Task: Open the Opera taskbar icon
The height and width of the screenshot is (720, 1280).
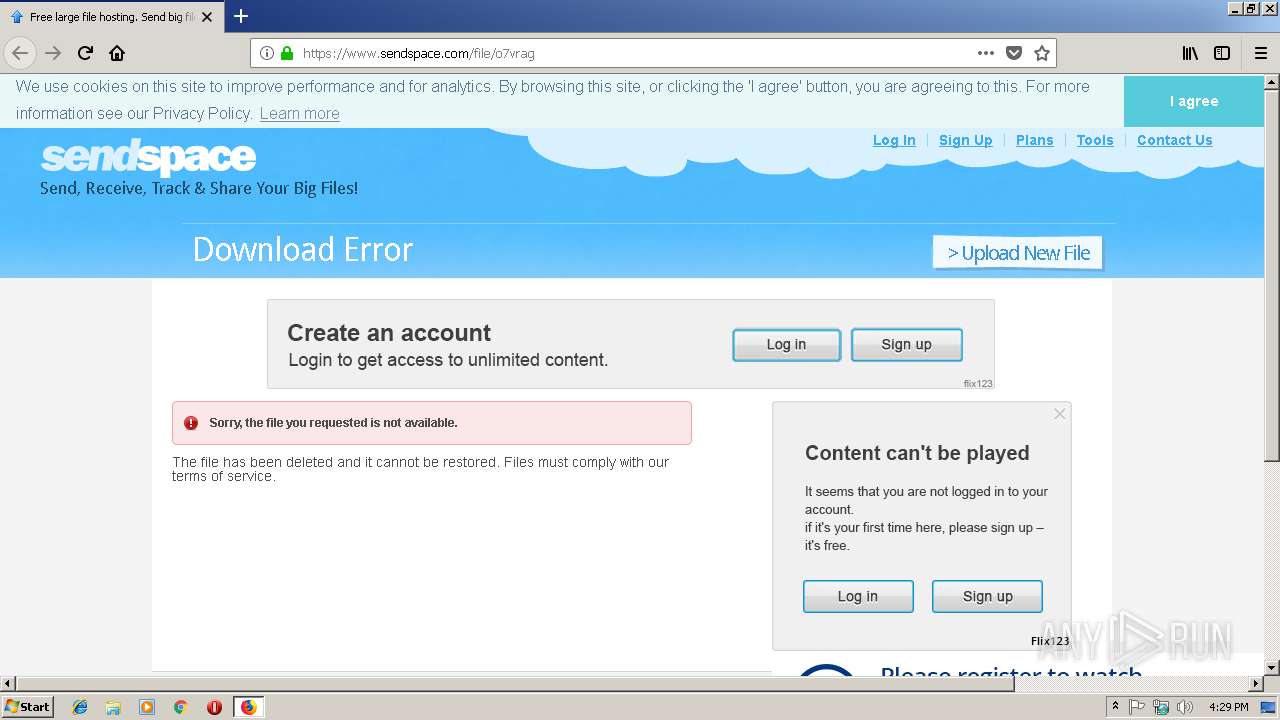Action: coord(214,707)
